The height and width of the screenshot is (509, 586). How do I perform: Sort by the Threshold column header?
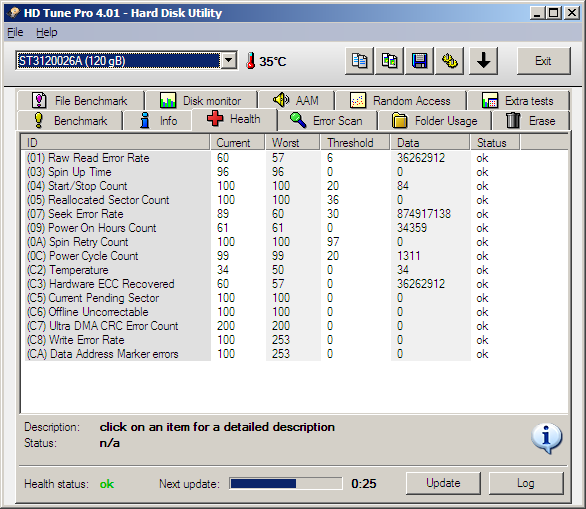pos(355,143)
